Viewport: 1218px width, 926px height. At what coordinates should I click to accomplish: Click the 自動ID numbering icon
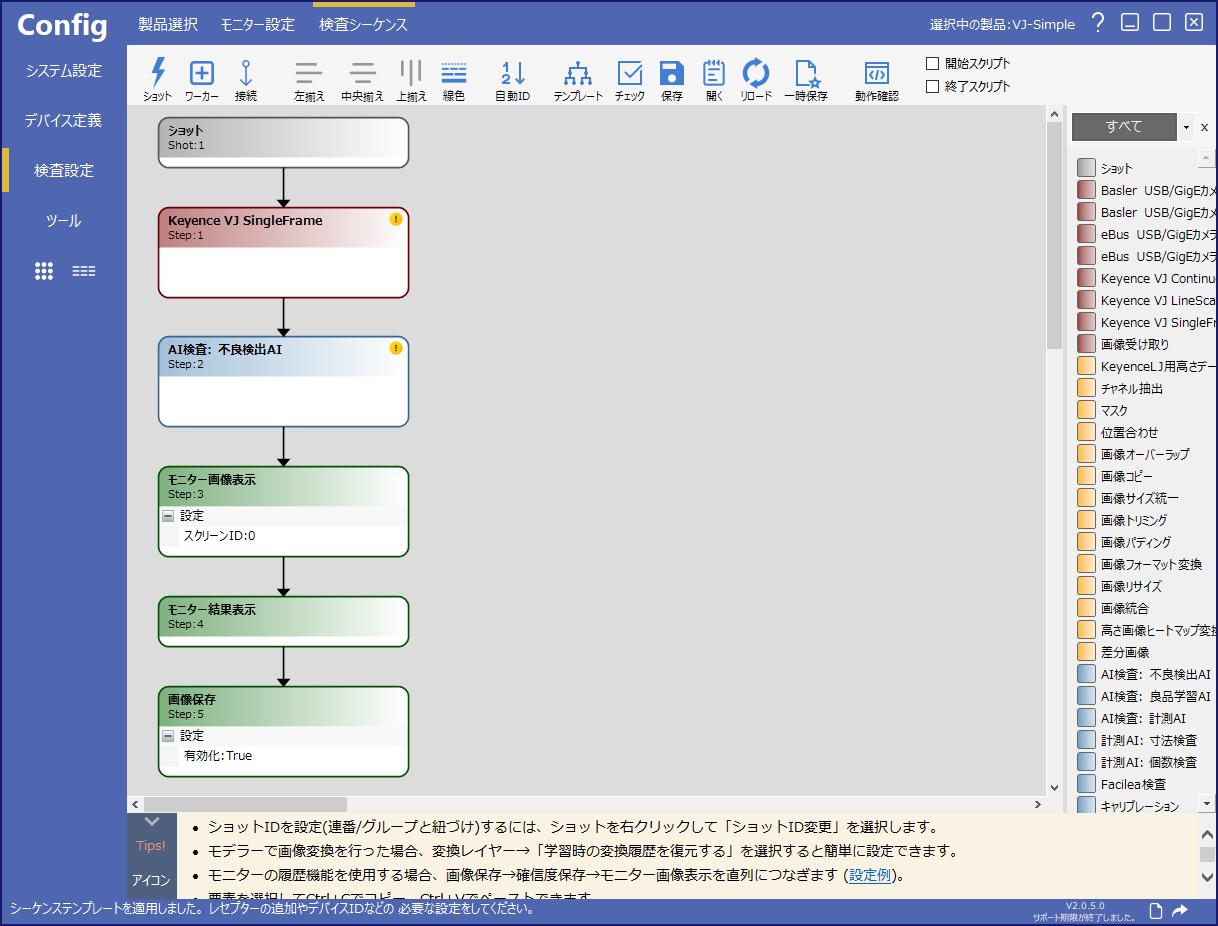[512, 73]
